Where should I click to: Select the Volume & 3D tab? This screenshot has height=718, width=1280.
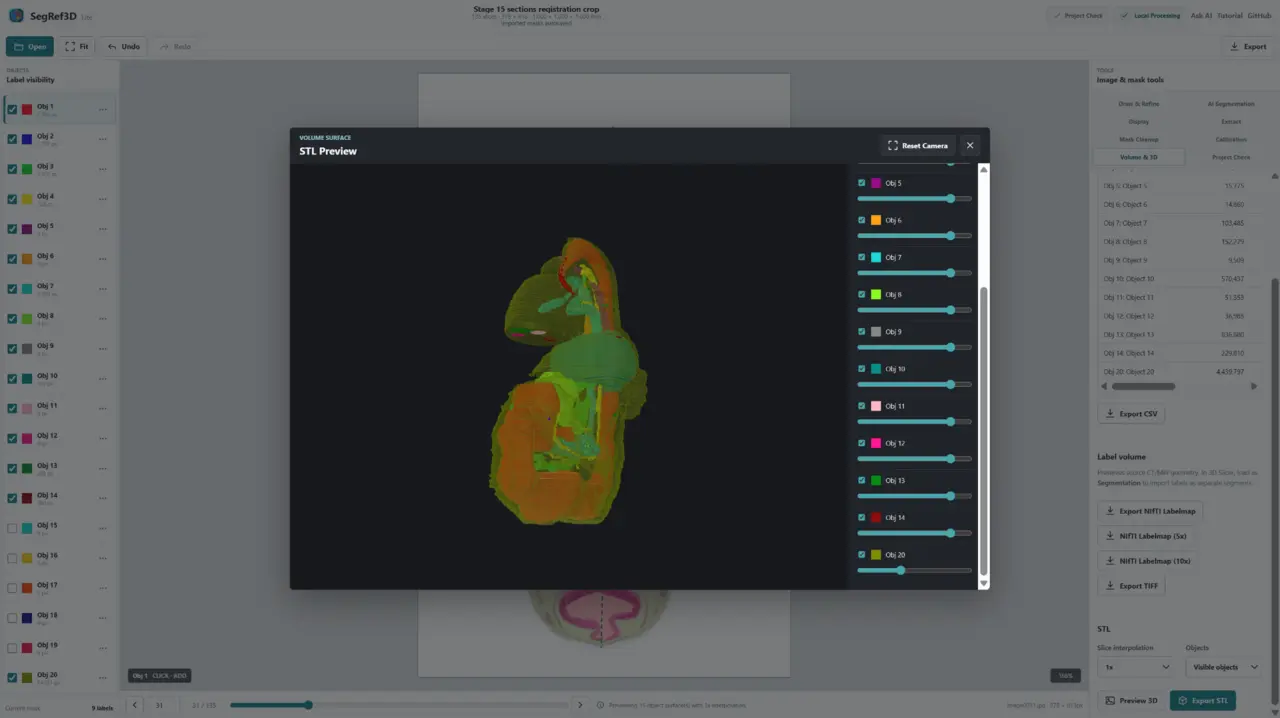pyautogui.click(x=1139, y=157)
